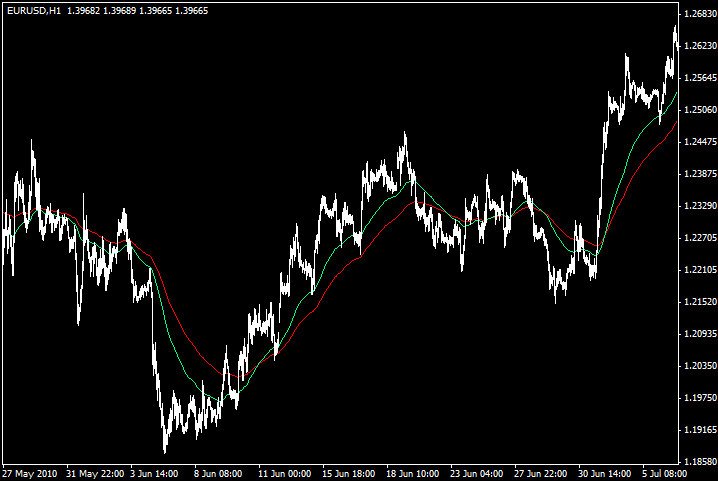
Task: Click the 18 Jun 10:00 time marker
Action: tap(413, 472)
